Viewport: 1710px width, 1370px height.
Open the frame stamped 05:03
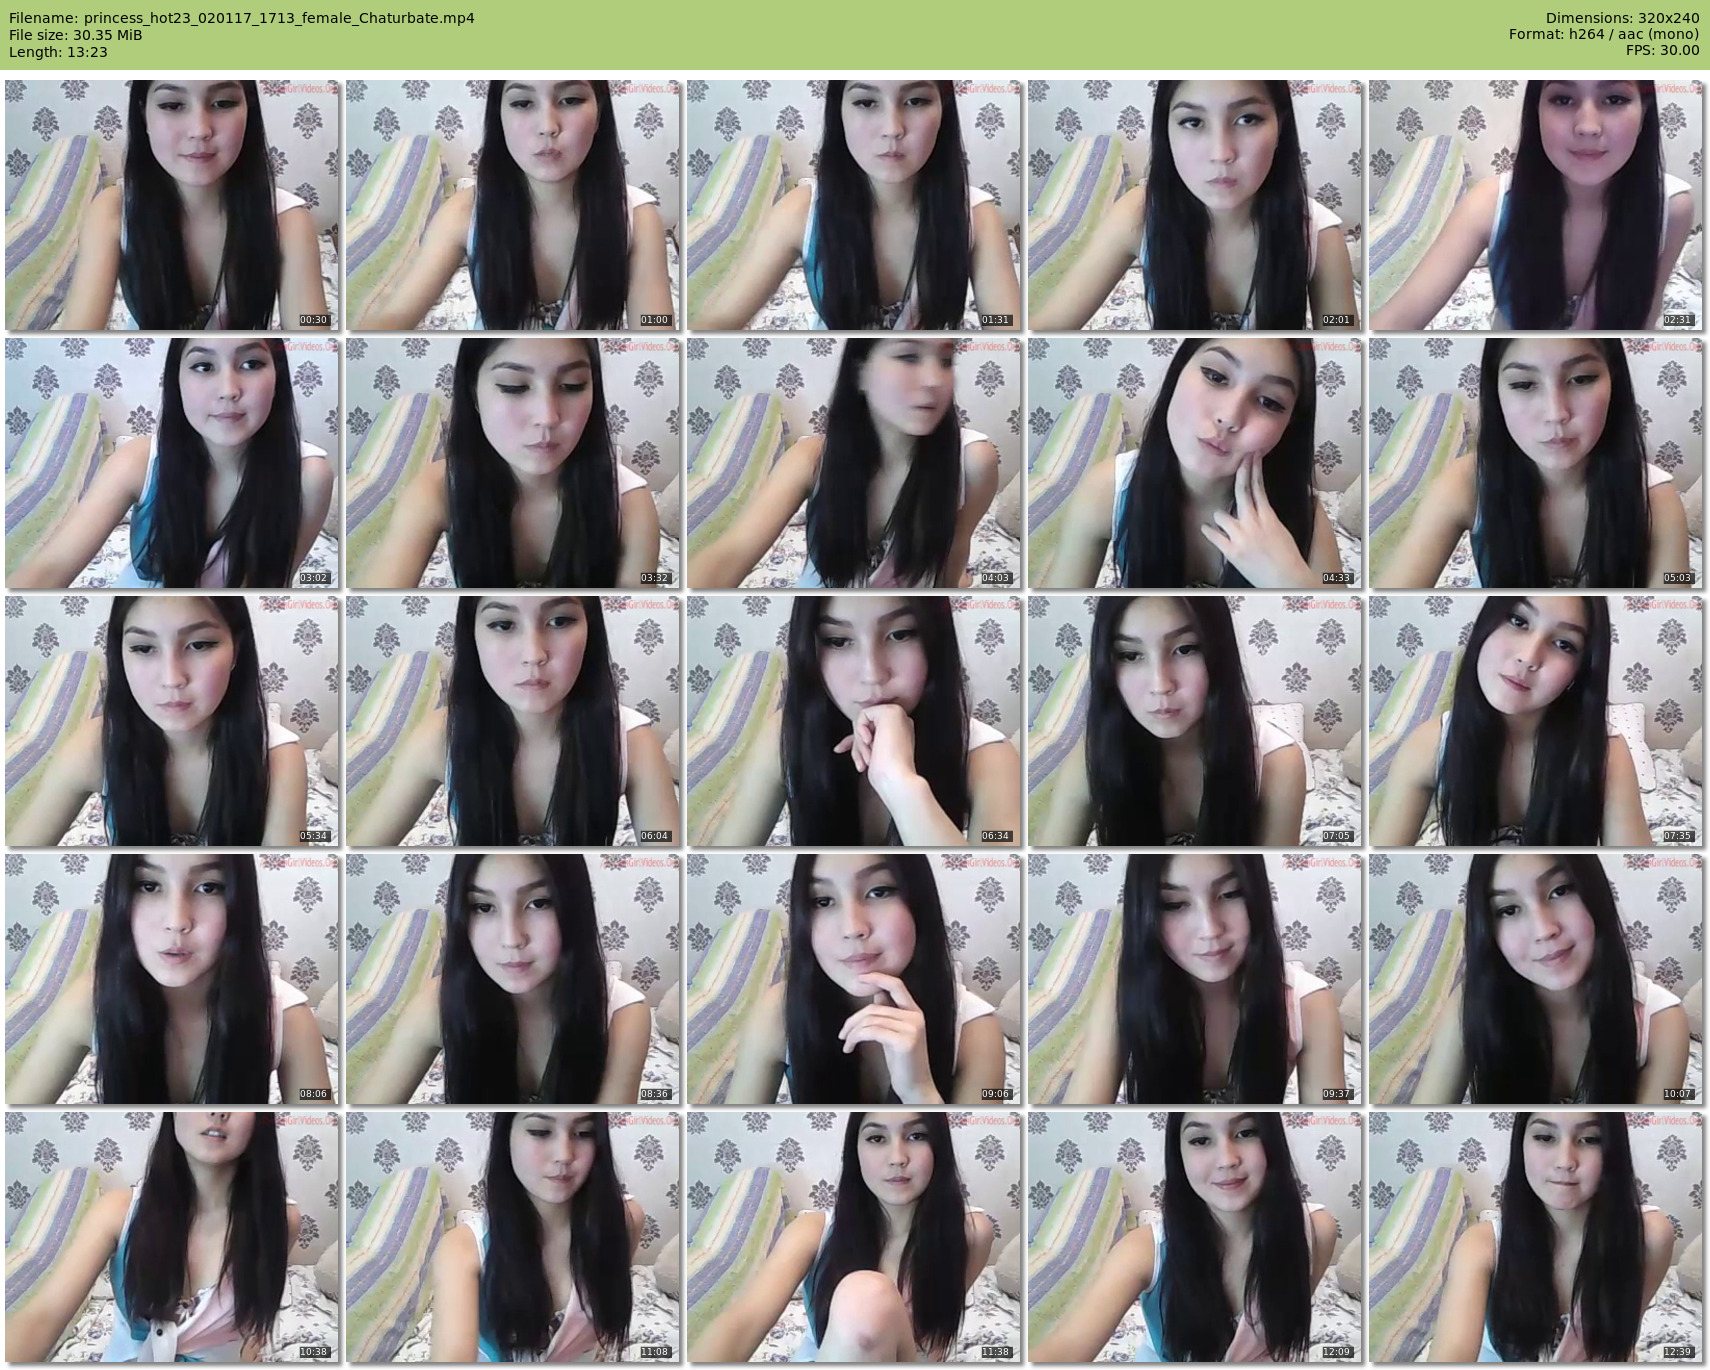click(1536, 463)
